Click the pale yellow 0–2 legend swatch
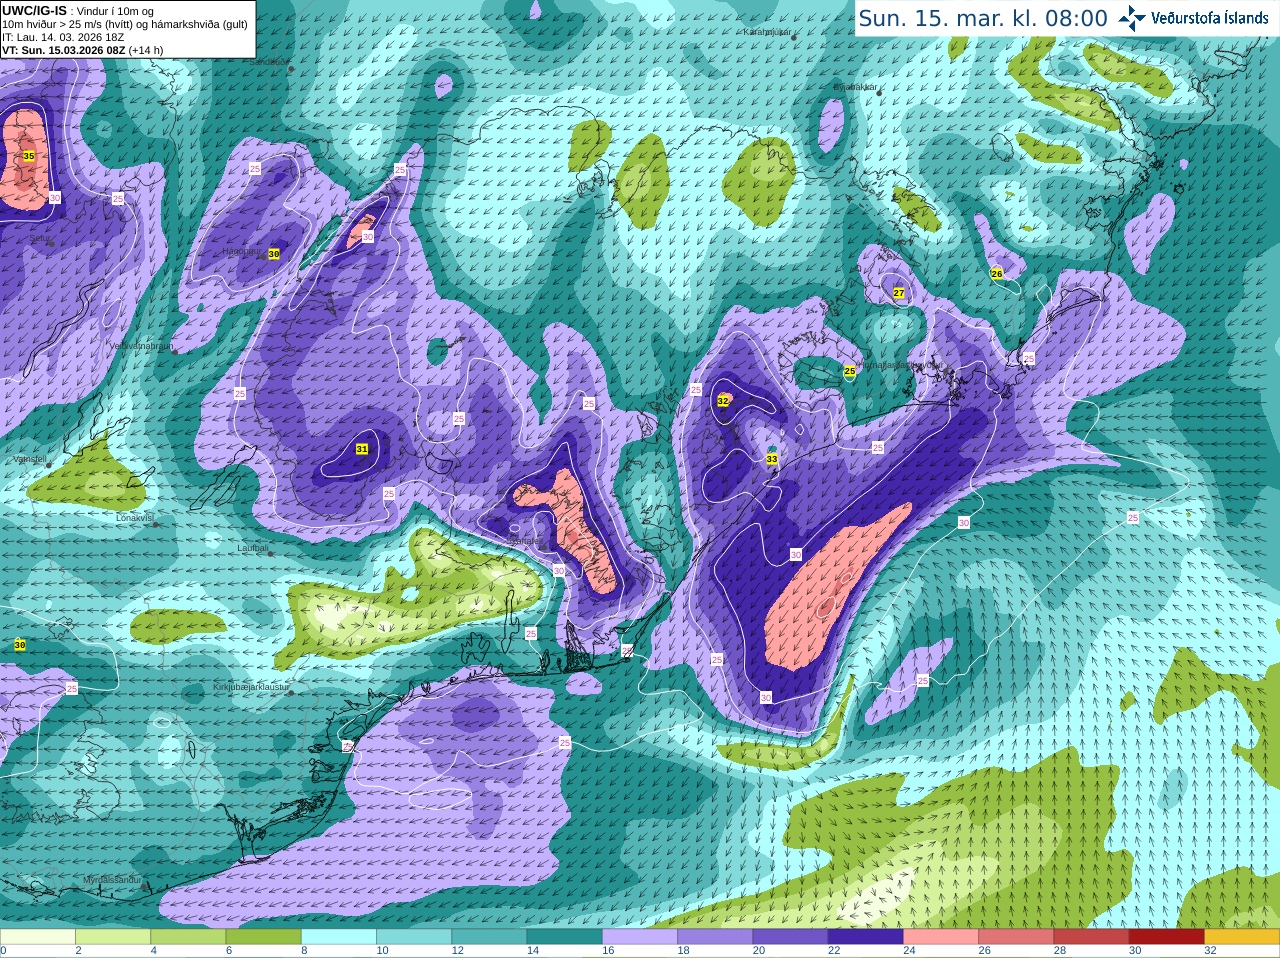Screen dimensions: 1280x958 coord(37,937)
